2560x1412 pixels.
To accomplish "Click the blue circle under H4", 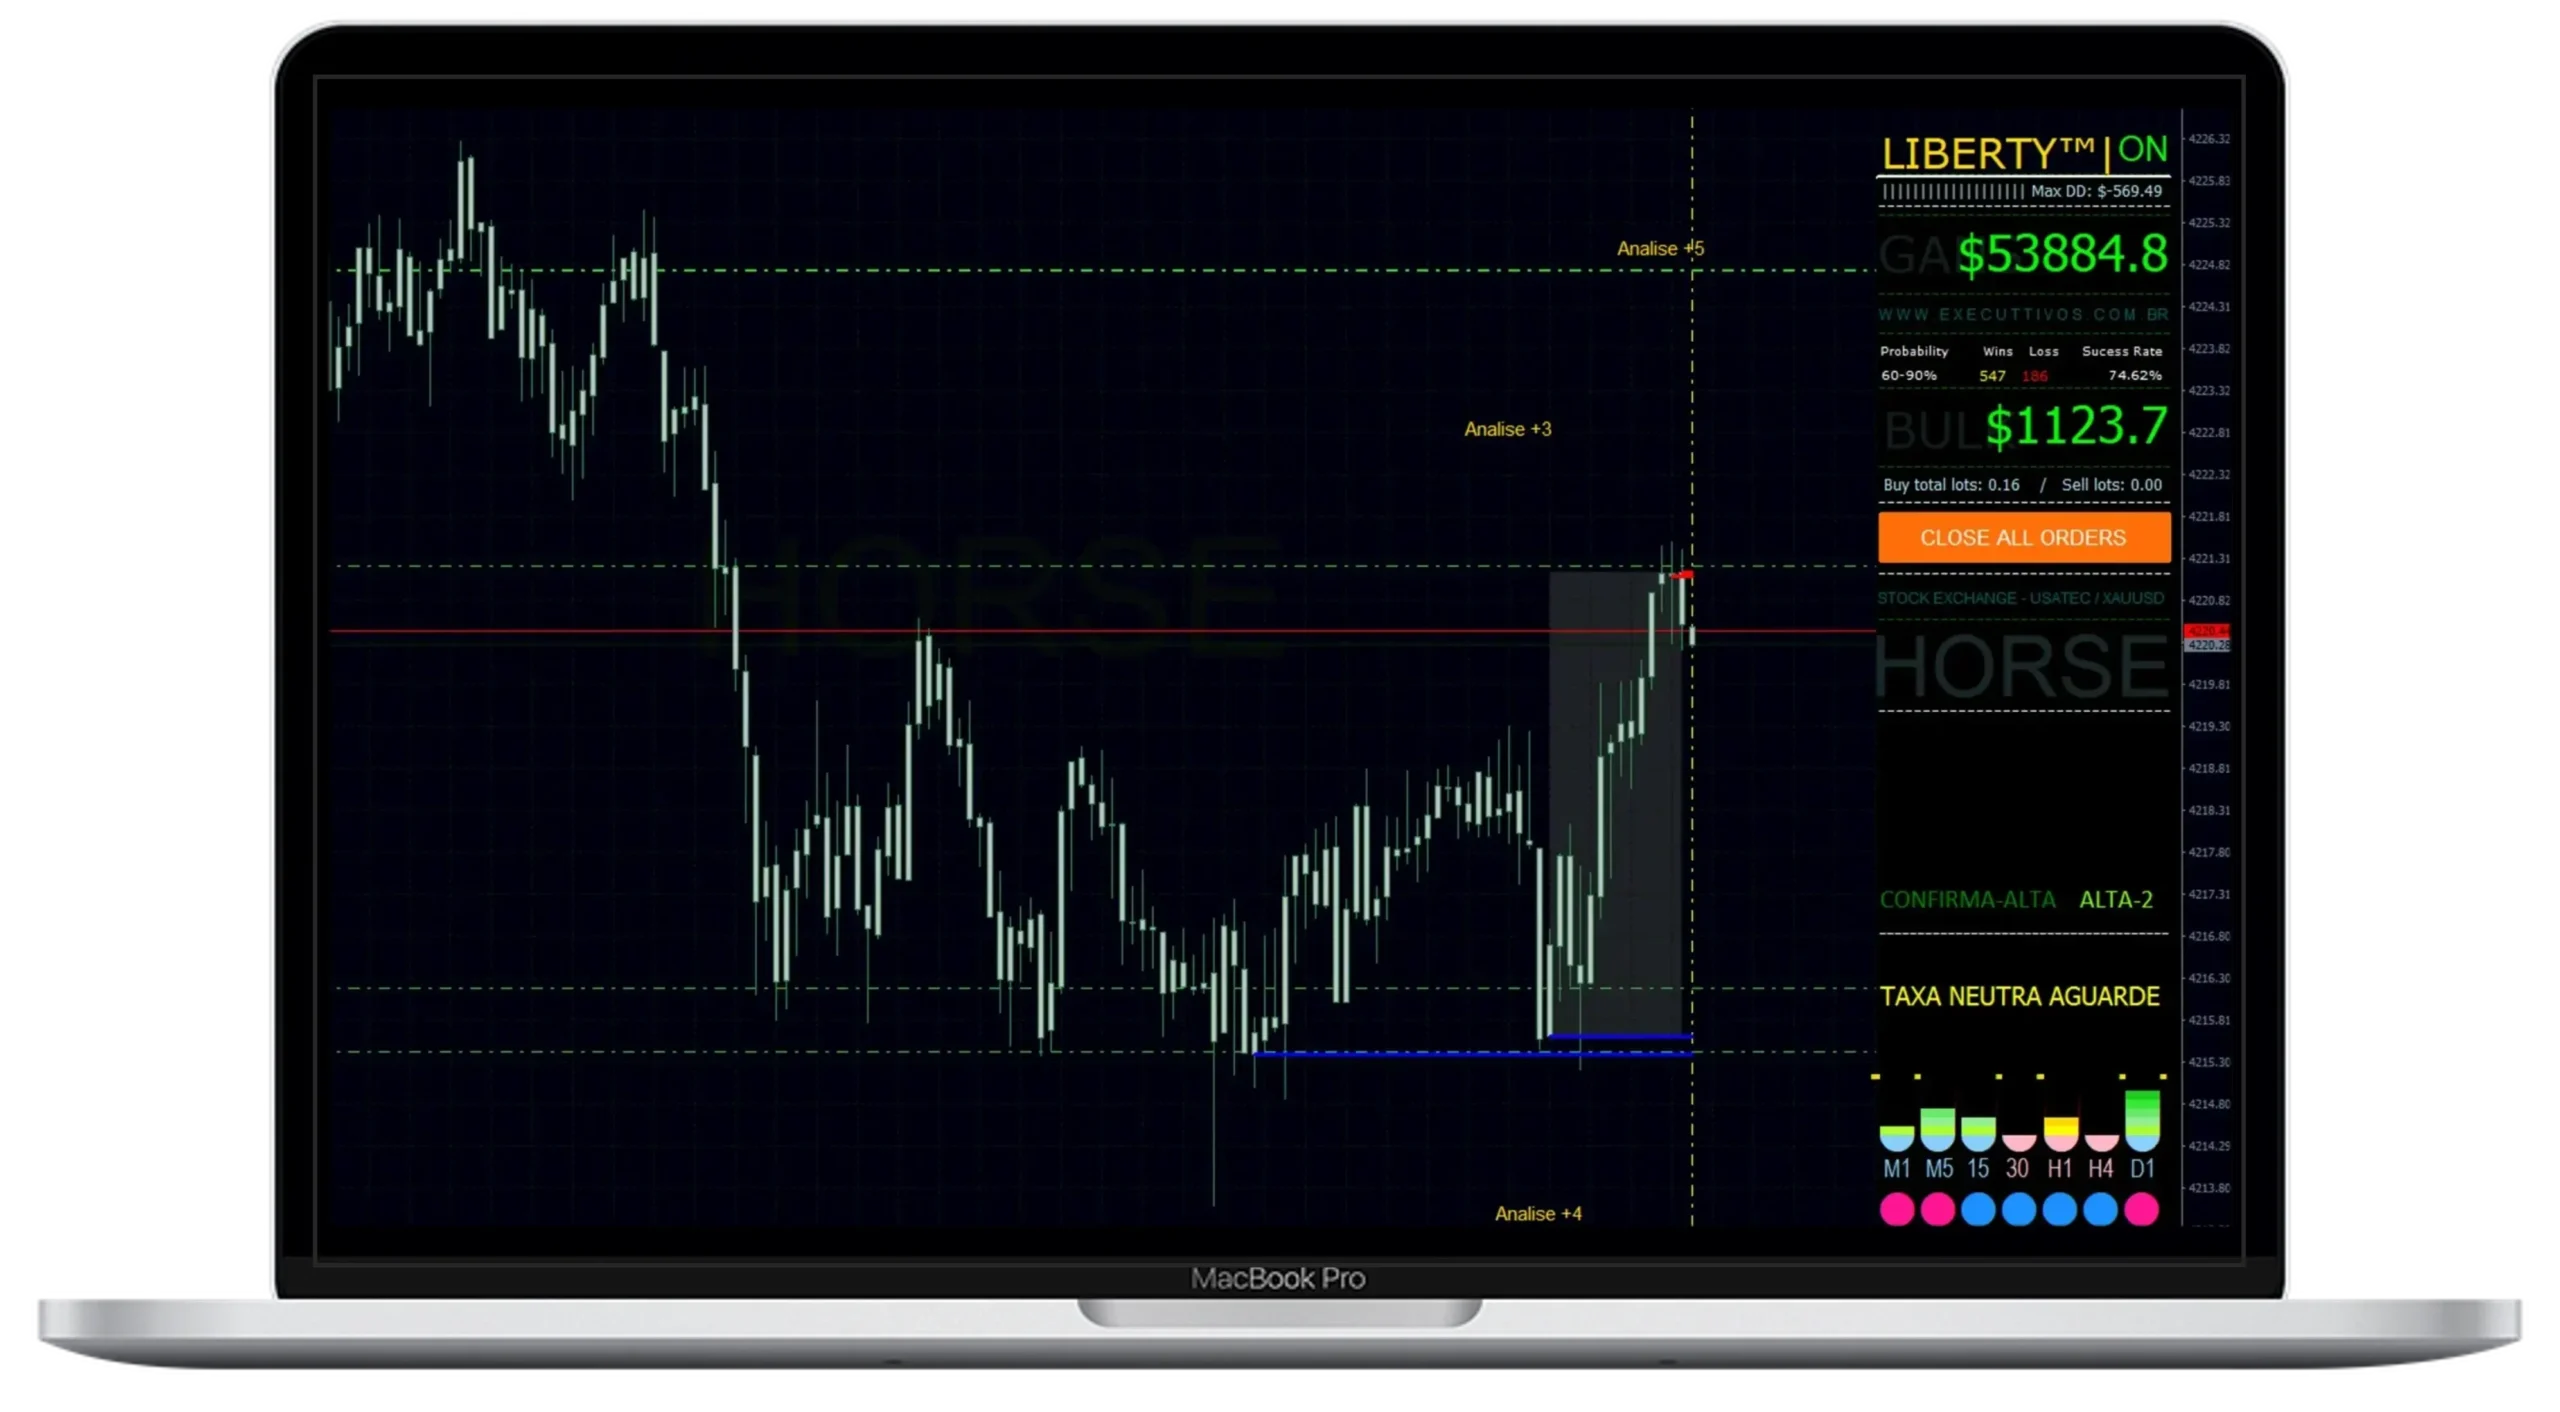I will (x=2100, y=1210).
